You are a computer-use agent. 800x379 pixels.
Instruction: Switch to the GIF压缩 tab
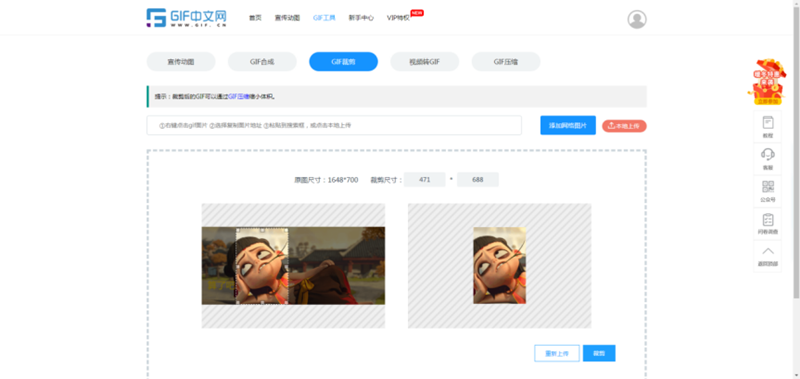tap(506, 62)
